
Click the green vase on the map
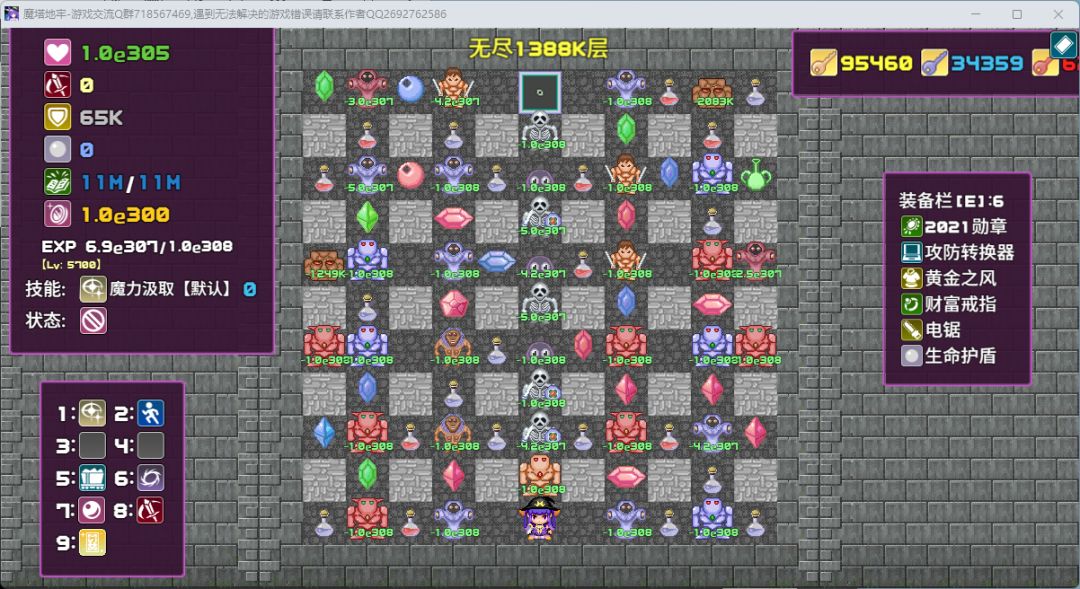point(756,174)
